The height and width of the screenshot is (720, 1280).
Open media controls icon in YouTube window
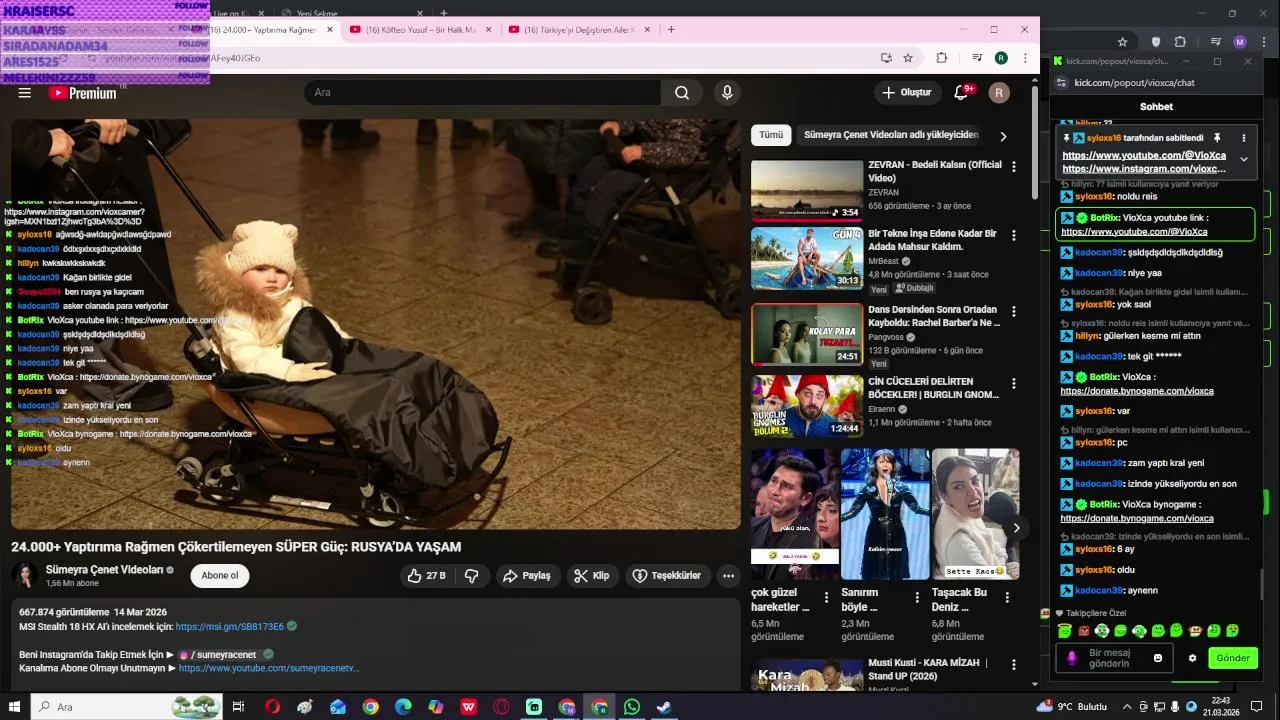tap(977, 58)
